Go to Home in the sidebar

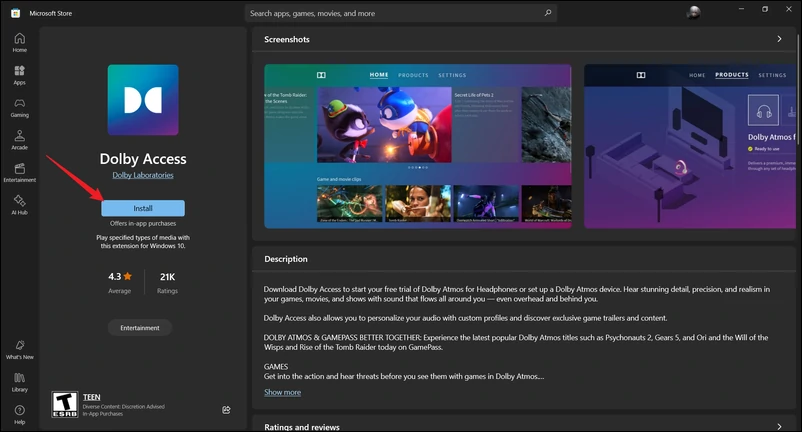pos(19,41)
